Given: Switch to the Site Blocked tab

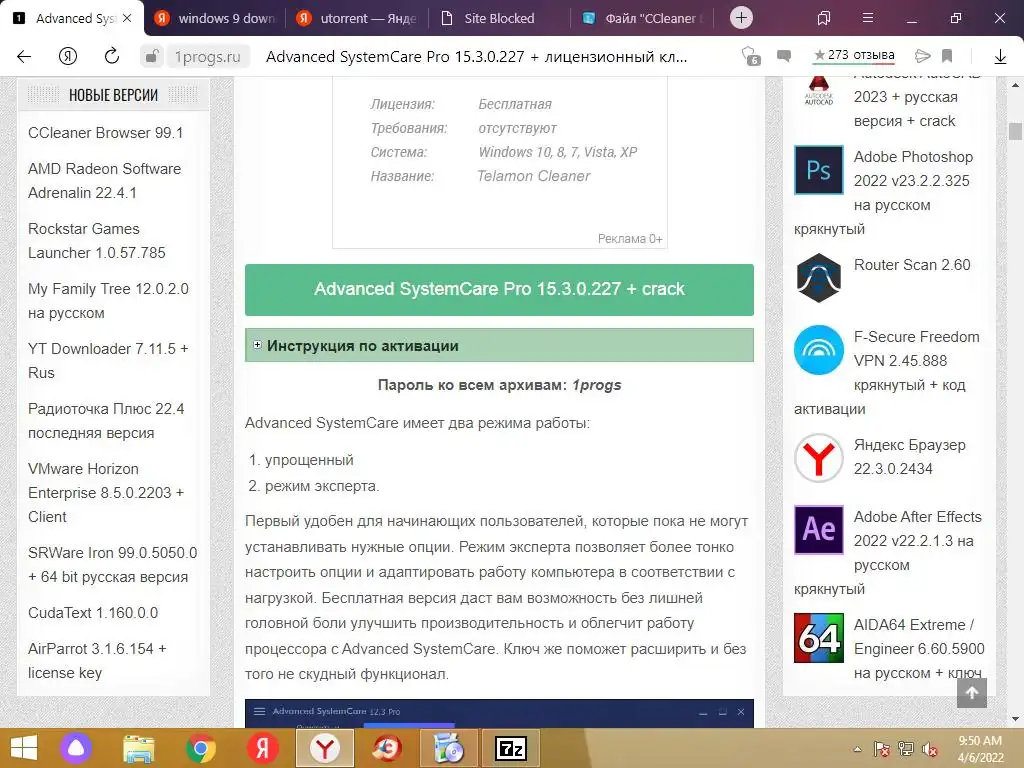Looking at the screenshot, I should point(499,18).
